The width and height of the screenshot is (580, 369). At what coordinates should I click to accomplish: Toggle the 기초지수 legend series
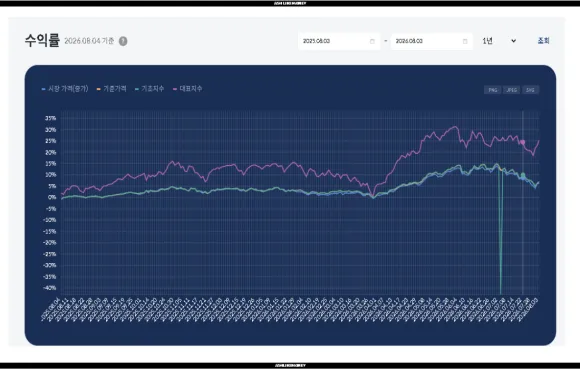(149, 89)
